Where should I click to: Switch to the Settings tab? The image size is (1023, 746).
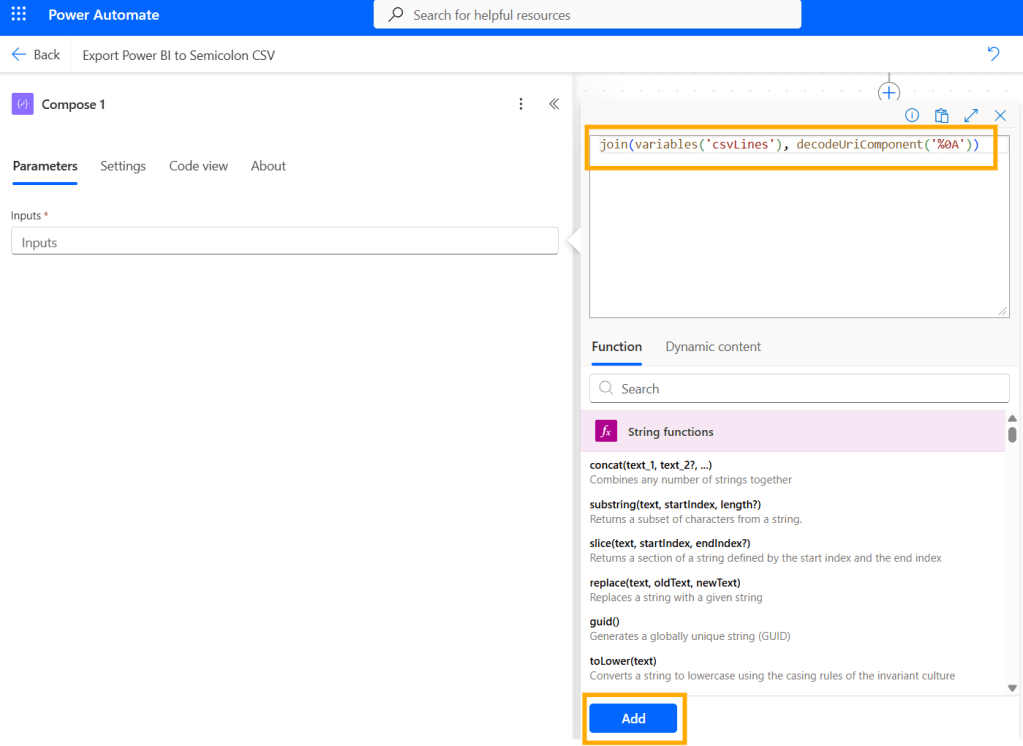tap(122, 166)
